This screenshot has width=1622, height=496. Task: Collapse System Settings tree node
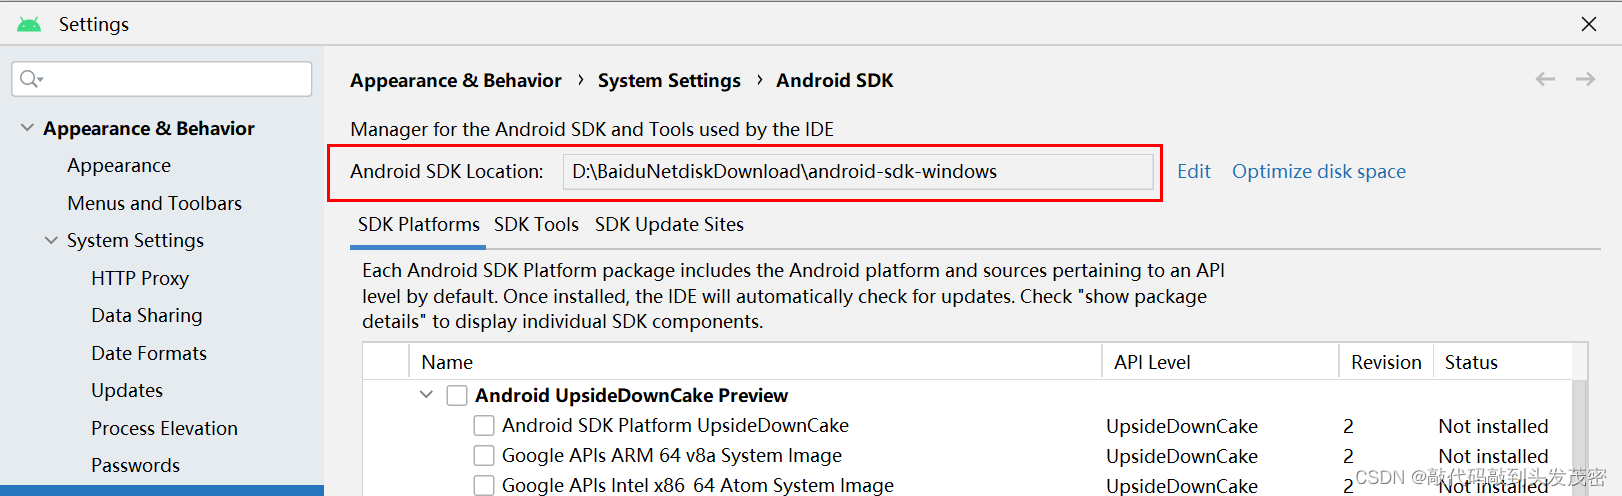(x=51, y=240)
